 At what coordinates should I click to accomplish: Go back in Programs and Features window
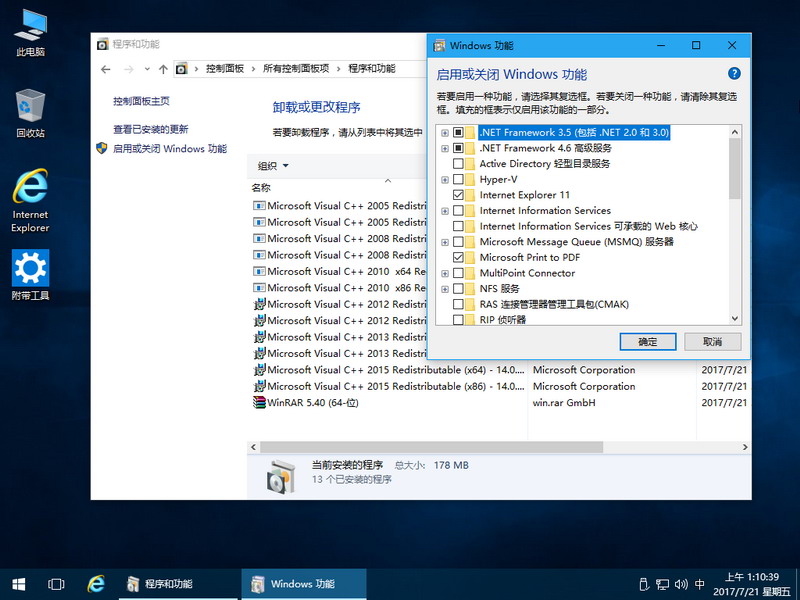point(106,69)
